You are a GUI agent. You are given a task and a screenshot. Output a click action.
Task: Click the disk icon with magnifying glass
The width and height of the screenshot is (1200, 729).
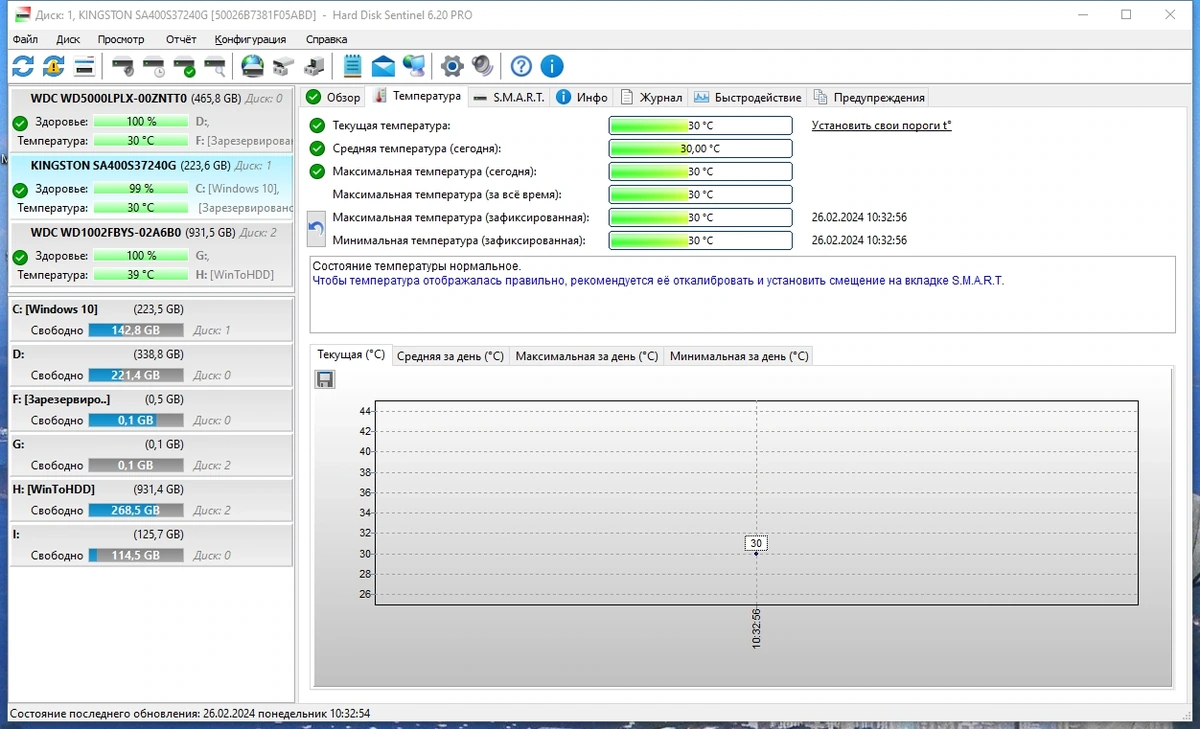click(x=215, y=66)
